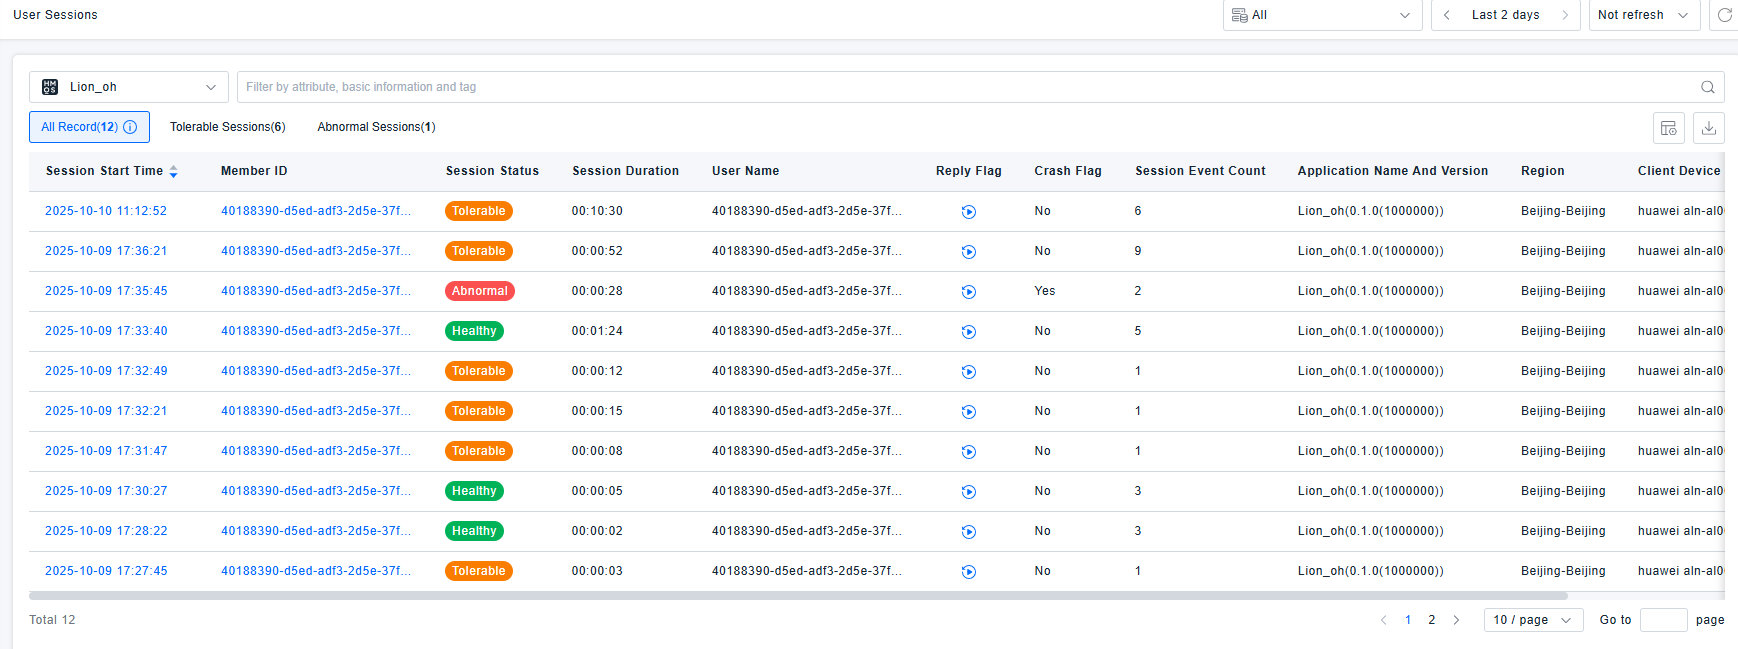Click the info icon beside All Record
Screen dimensions: 1738x649
point(130,127)
